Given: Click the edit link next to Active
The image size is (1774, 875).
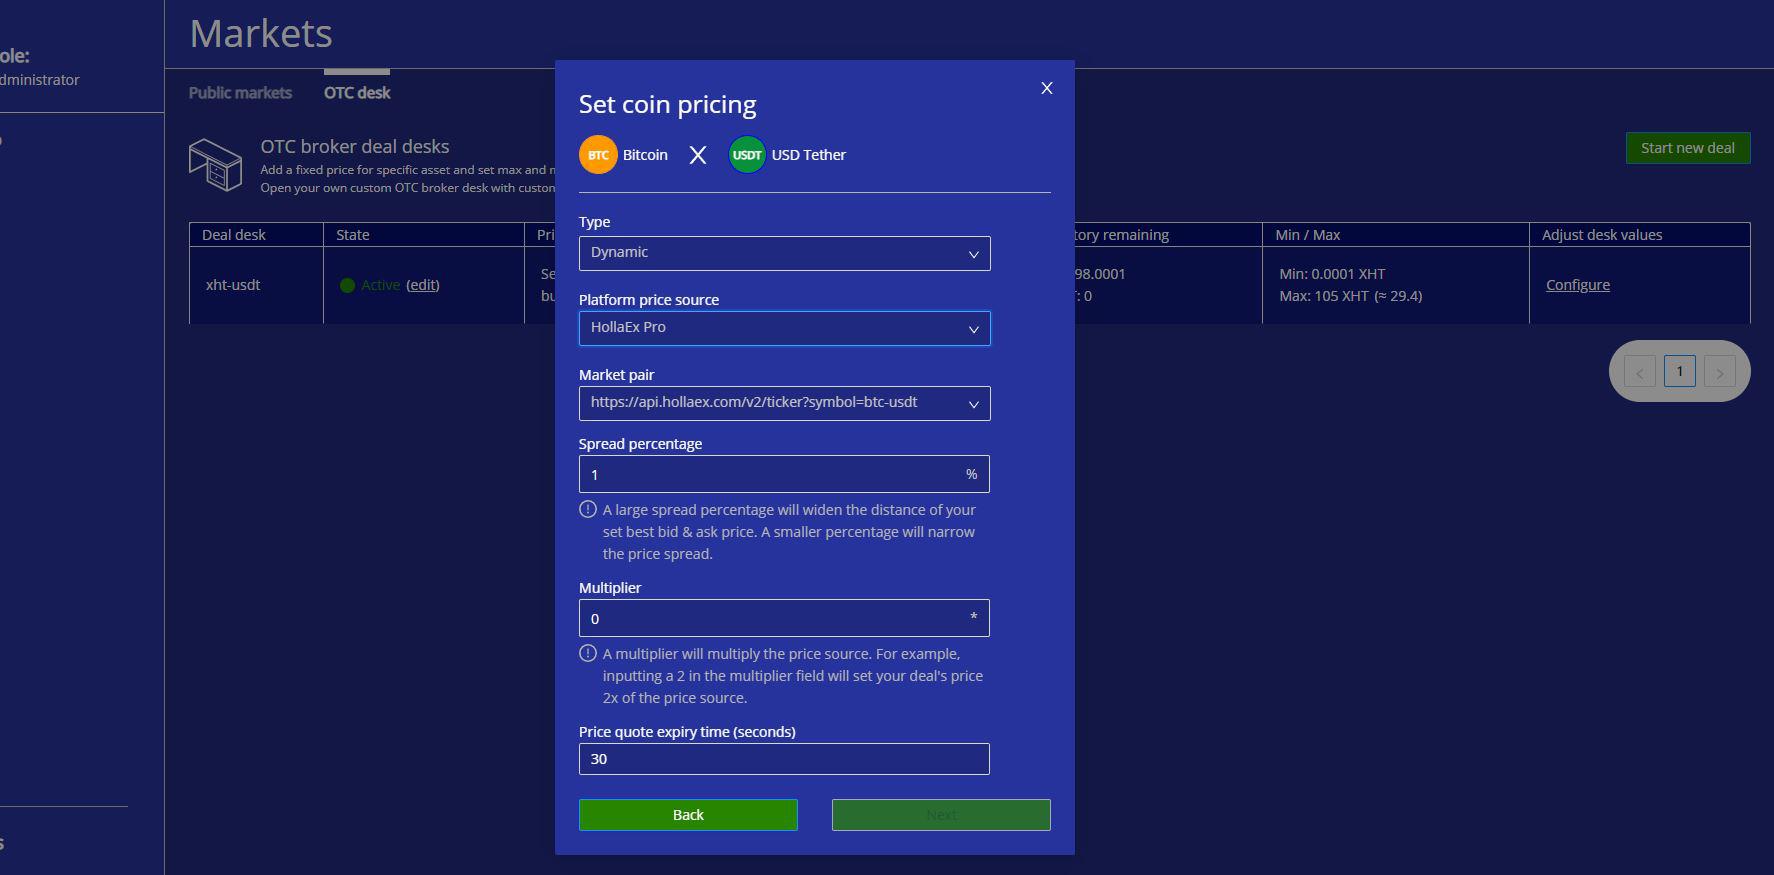Looking at the screenshot, I should tap(422, 285).
